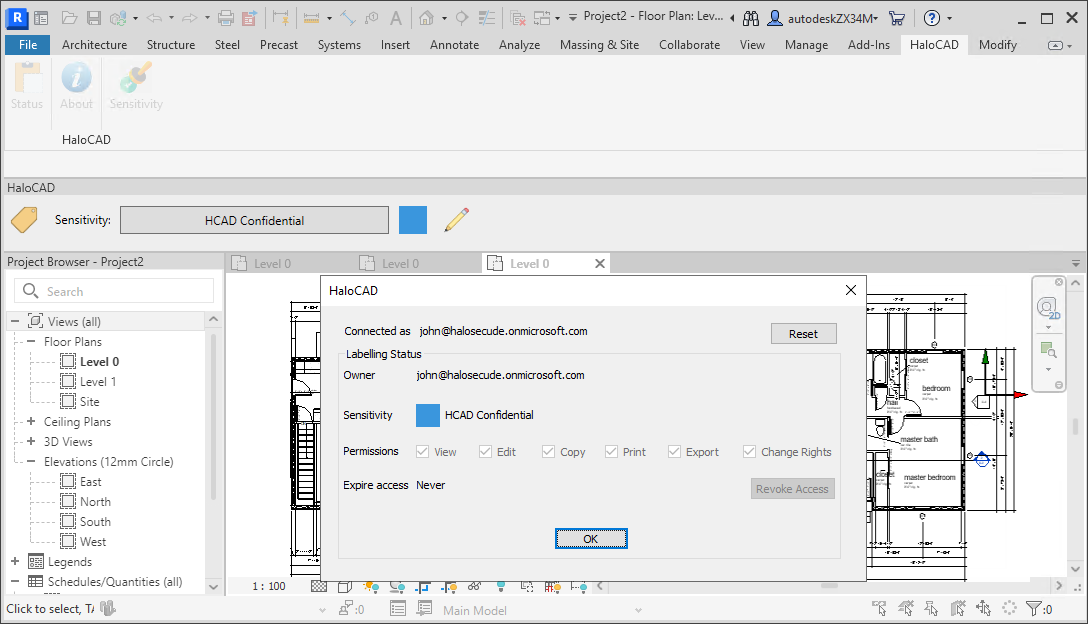Viewport: 1088px width, 624px height.
Task: Switch to the Annotate ribbon tab
Action: [454, 45]
